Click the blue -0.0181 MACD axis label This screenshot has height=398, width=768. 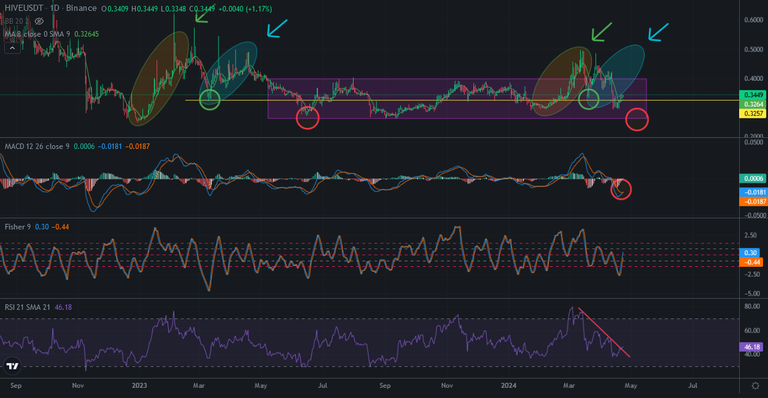click(753, 192)
